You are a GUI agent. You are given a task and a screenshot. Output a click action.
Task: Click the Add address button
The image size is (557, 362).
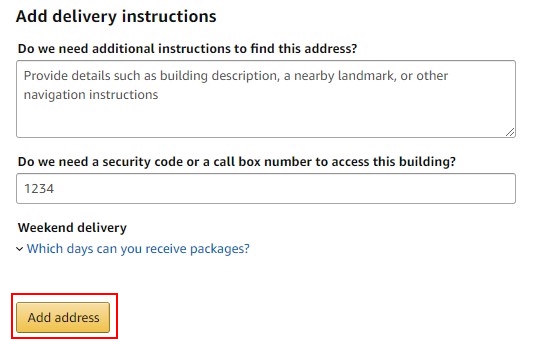point(63,317)
